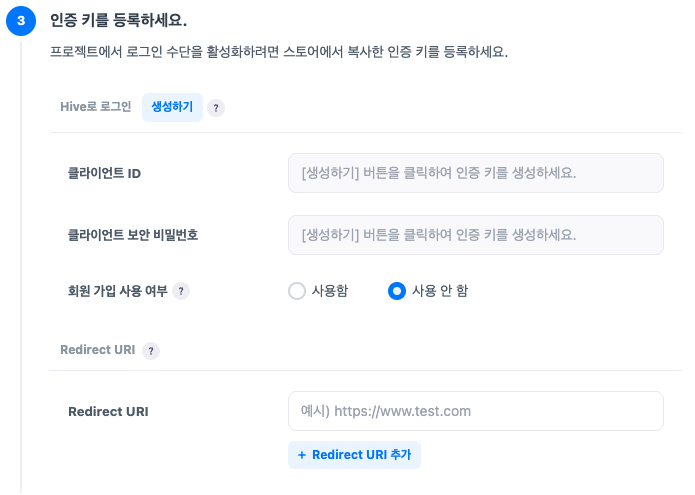The height and width of the screenshot is (495, 695).
Task: Open help tooltip next to 생성하기 button
Action: coord(216,108)
